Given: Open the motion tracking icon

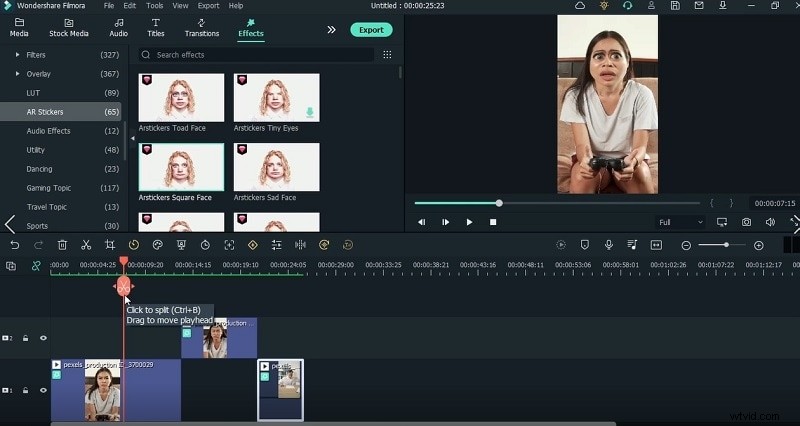Looking at the screenshot, I should pyautogui.click(x=229, y=245).
